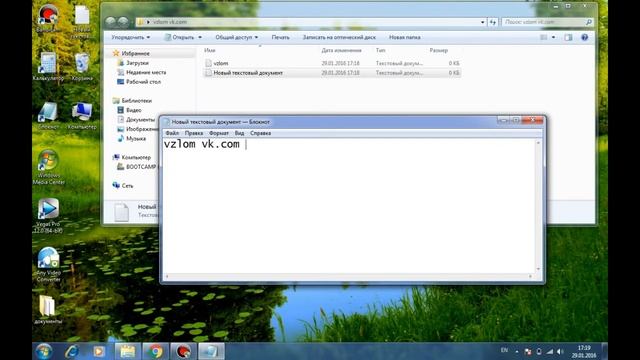Open Explorer help question mark icon

584,37
